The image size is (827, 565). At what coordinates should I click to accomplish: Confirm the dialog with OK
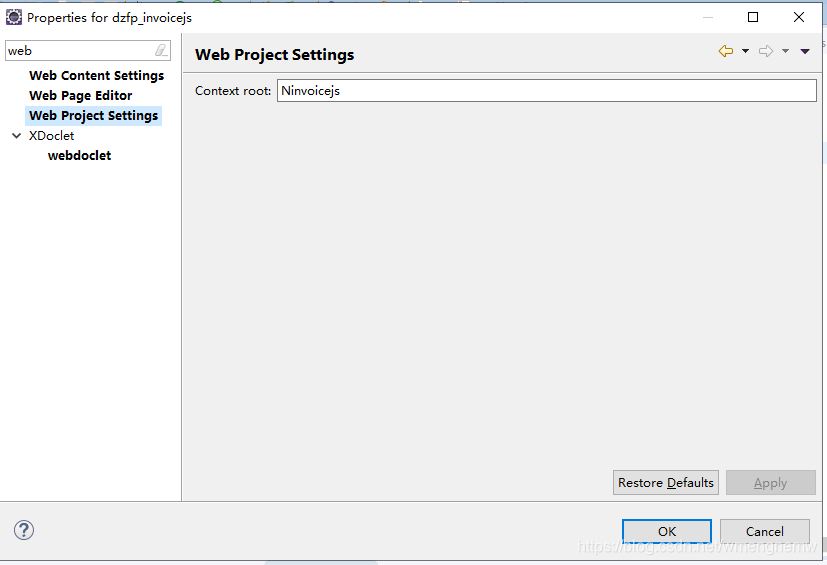pos(666,531)
